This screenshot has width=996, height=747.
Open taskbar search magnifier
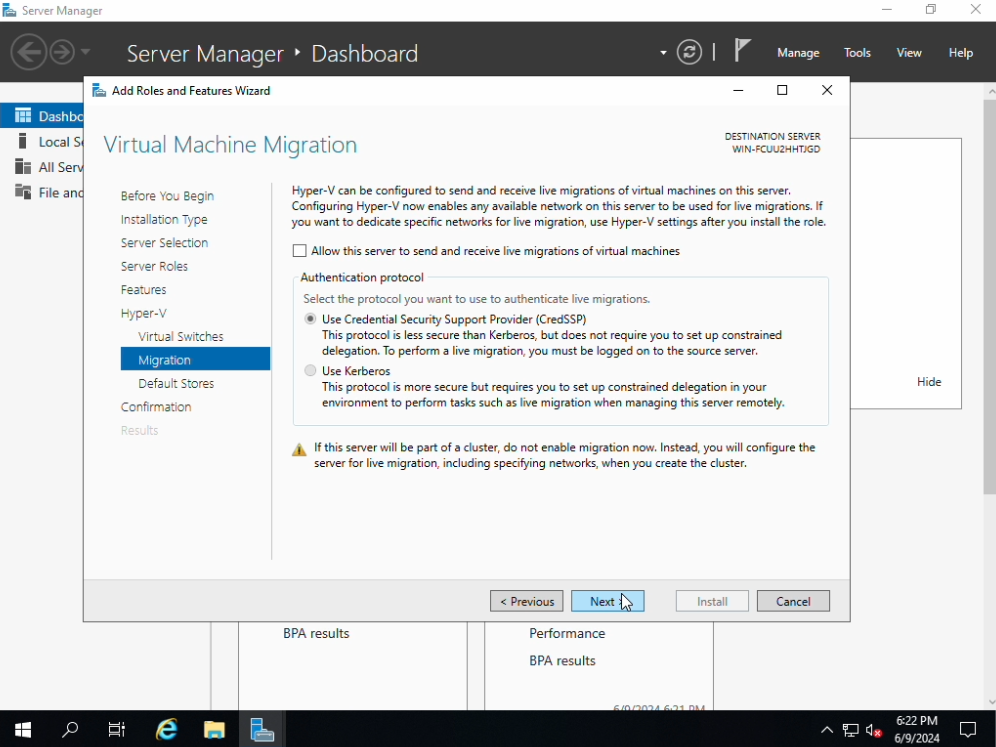[x=70, y=729]
